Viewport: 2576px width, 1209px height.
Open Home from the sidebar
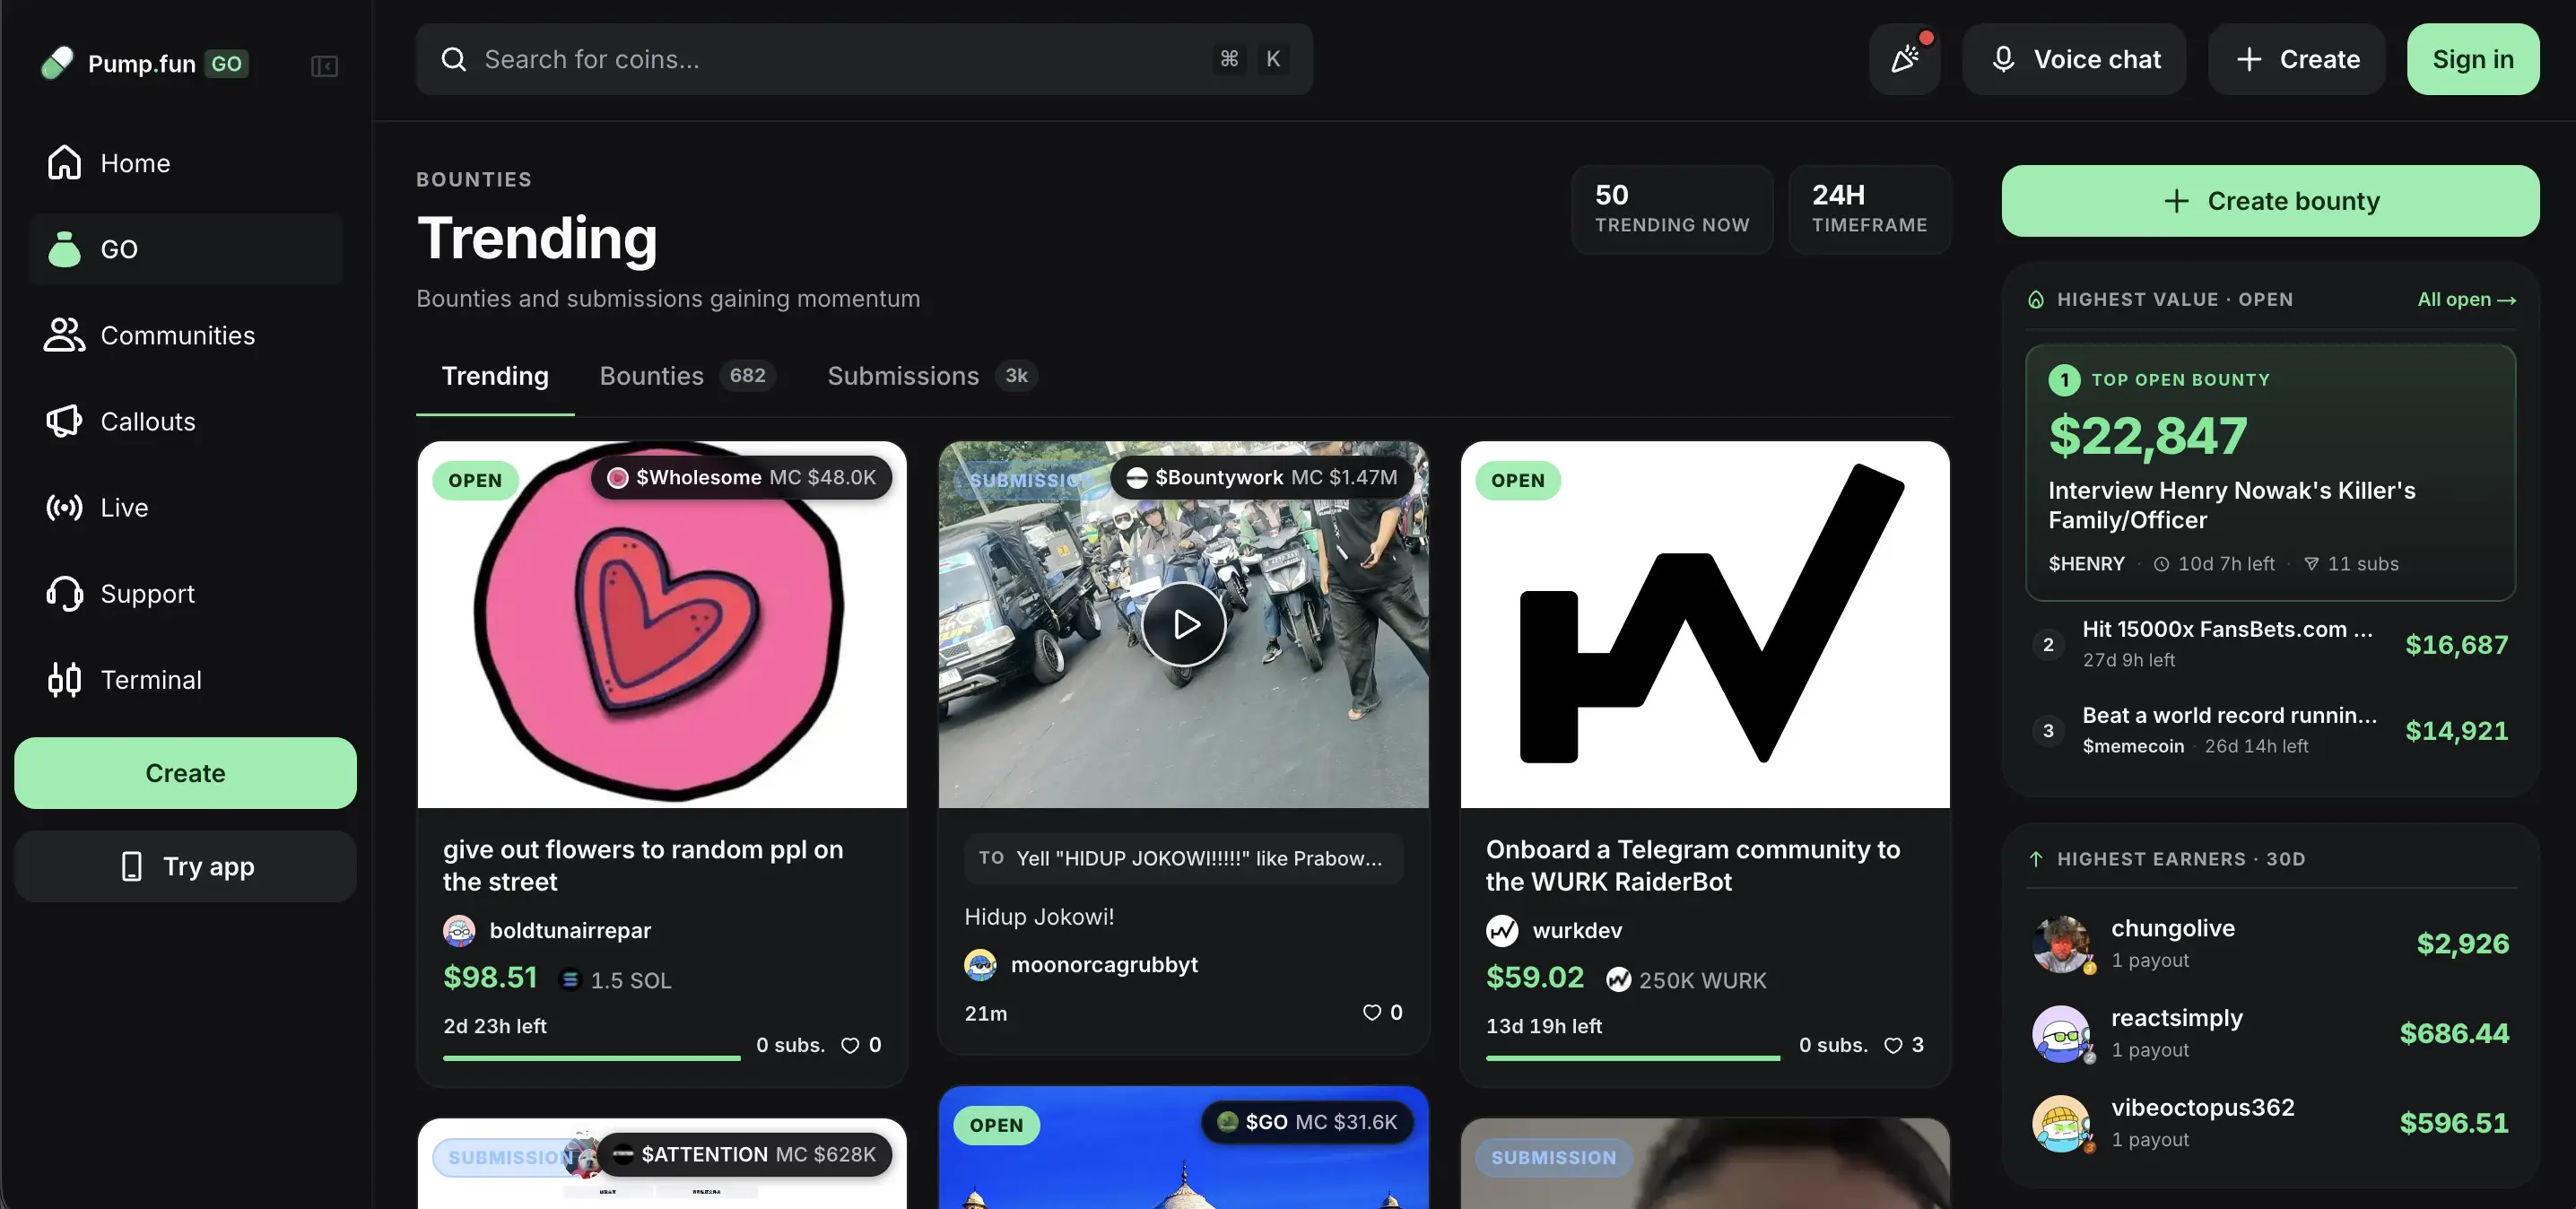point(186,163)
